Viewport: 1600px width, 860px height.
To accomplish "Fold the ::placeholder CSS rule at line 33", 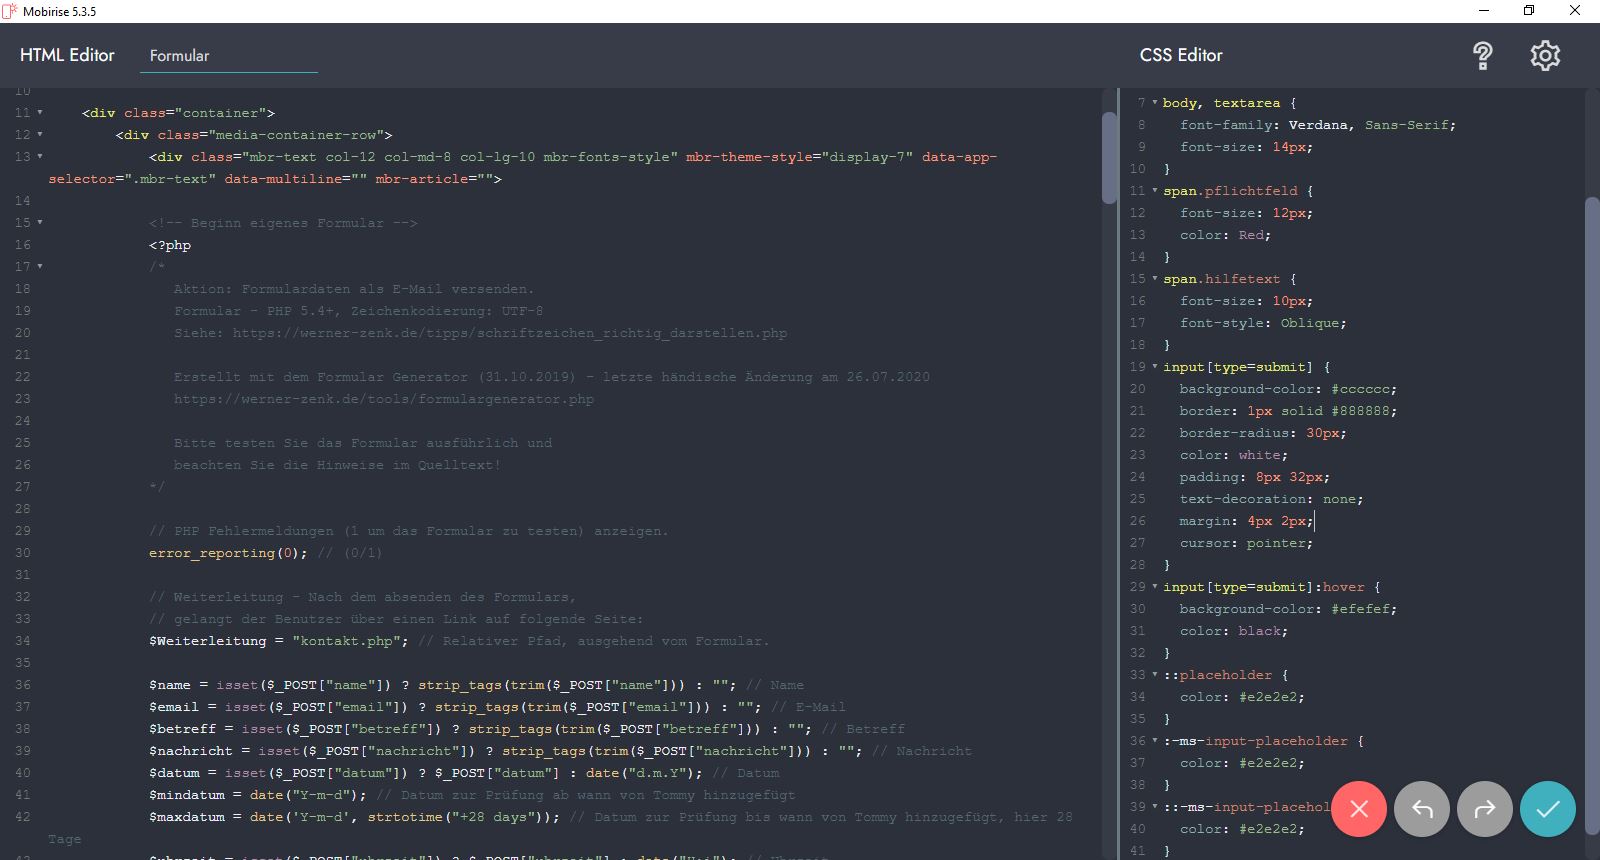I will coord(1155,675).
